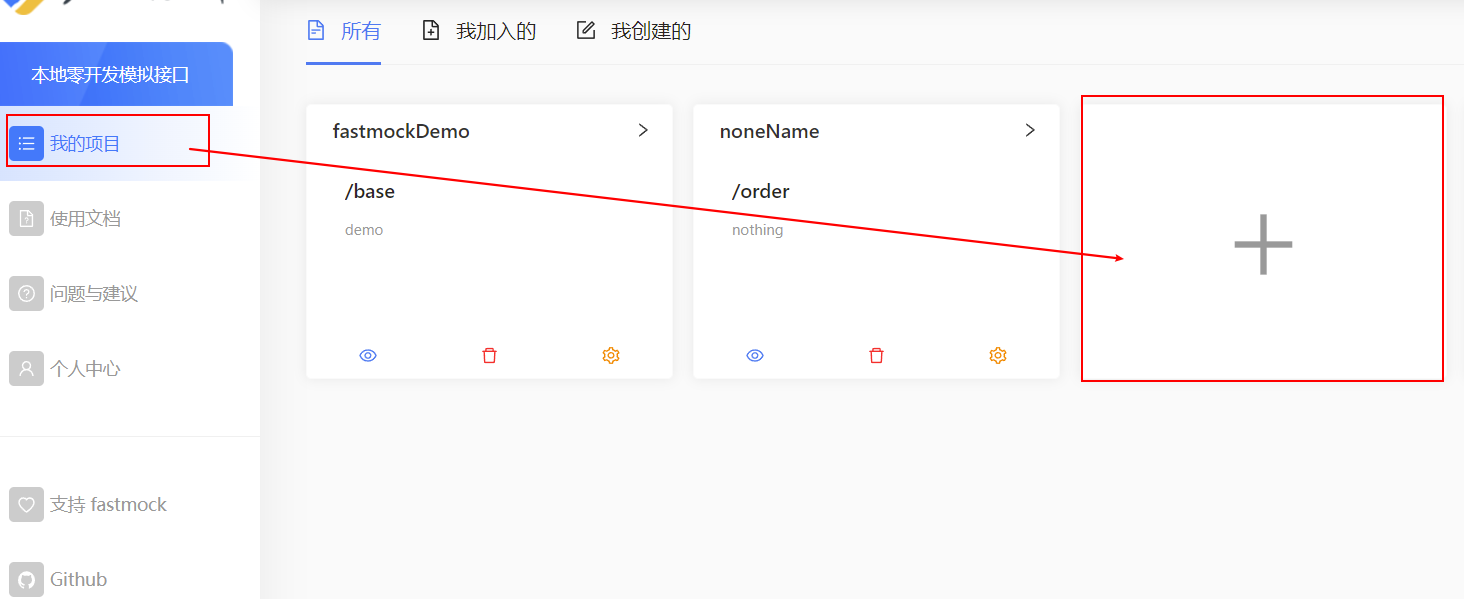Click the heart icon for support fastmock
Viewport: 1464px width, 599px height.
pos(26,505)
